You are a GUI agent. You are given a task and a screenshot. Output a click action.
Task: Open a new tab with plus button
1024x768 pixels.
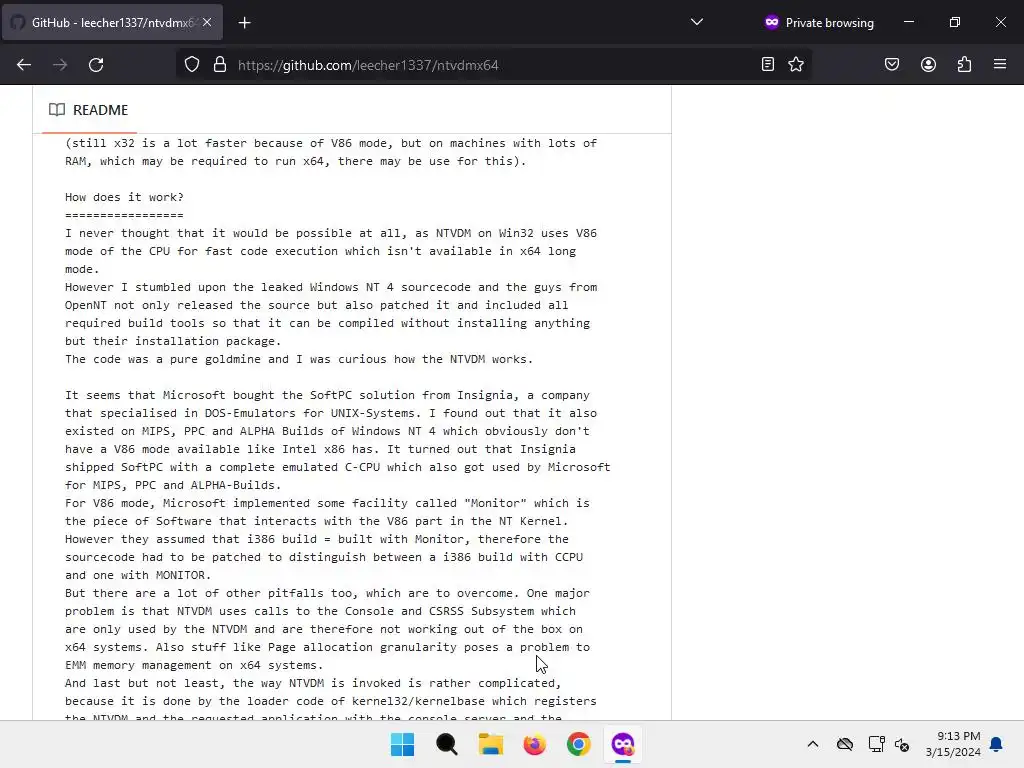click(245, 23)
